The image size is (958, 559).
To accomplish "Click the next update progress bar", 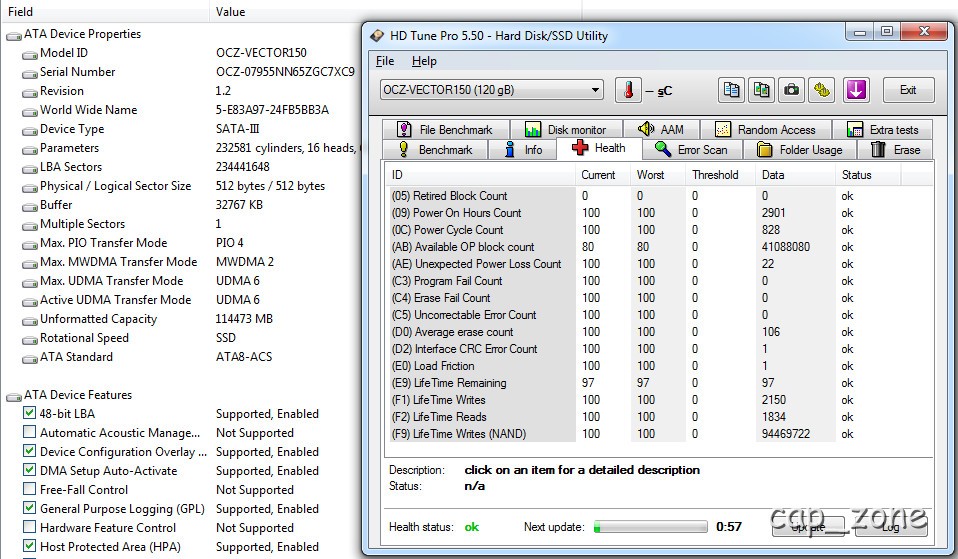I will click(650, 527).
